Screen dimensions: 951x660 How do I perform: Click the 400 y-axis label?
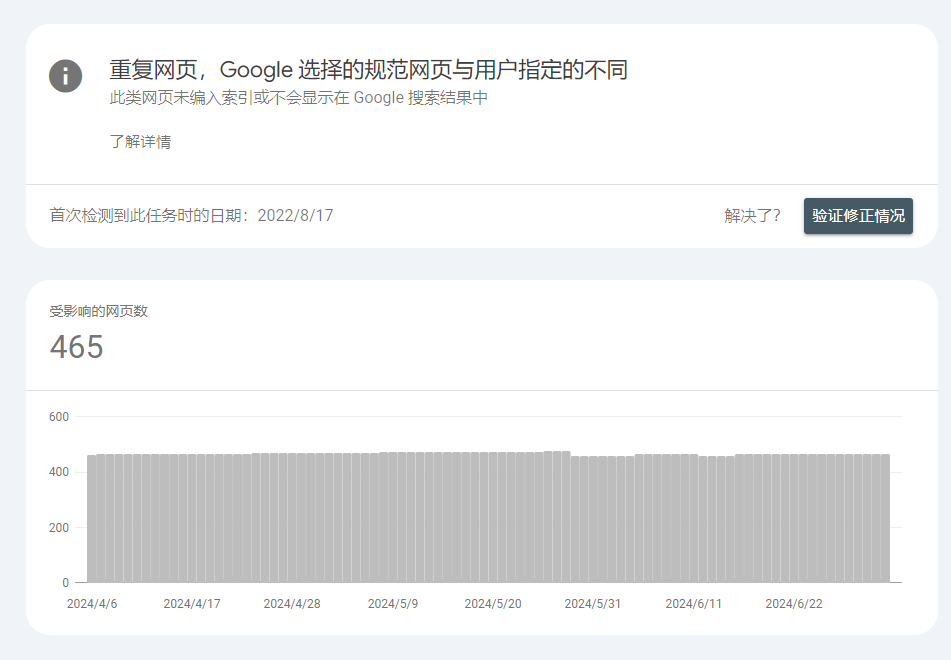tap(59, 472)
